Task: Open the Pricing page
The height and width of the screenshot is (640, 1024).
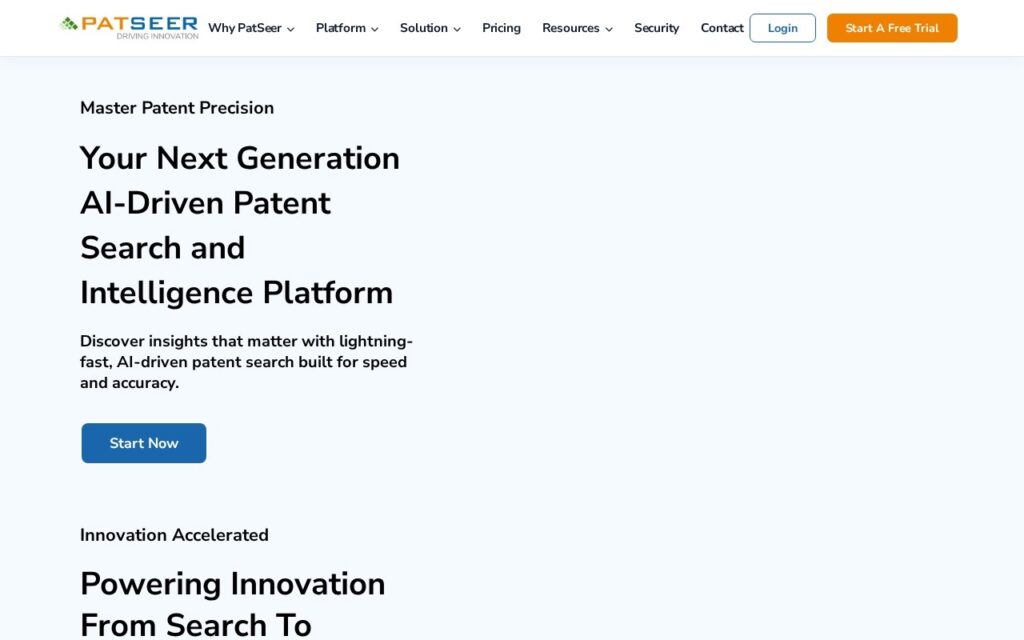Action: [501, 28]
